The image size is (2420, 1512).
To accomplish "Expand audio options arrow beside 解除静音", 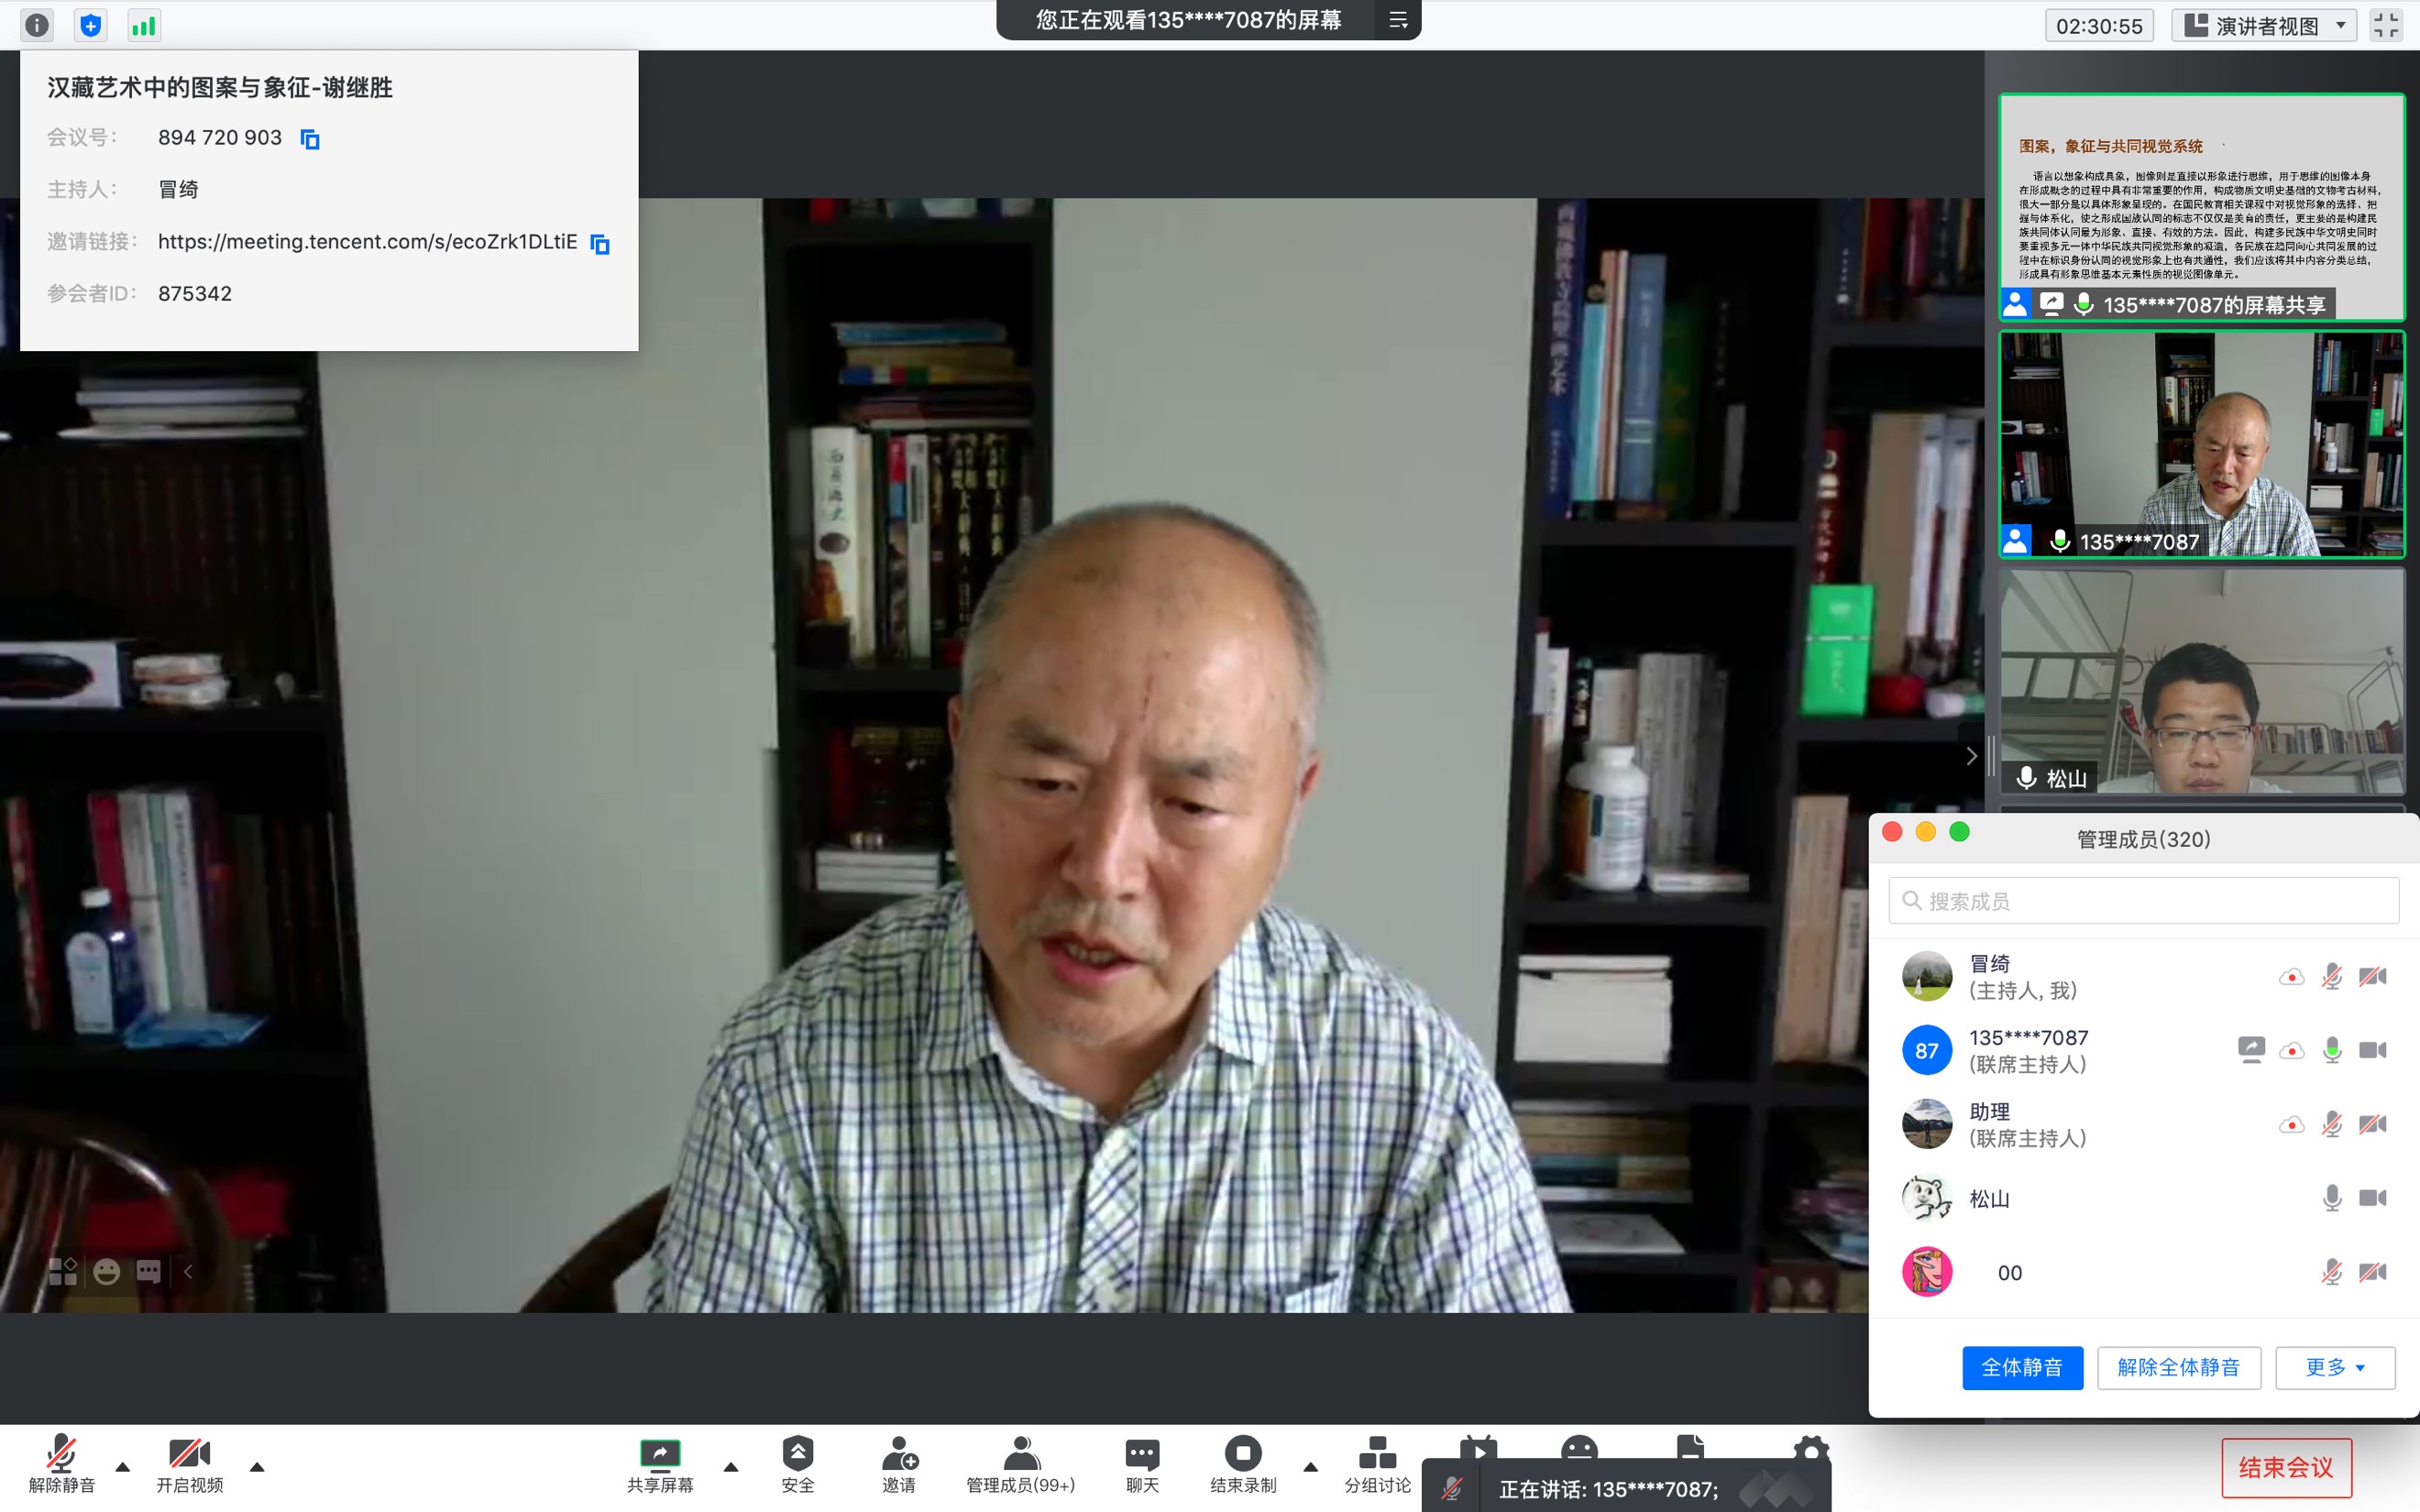I will point(123,1467).
